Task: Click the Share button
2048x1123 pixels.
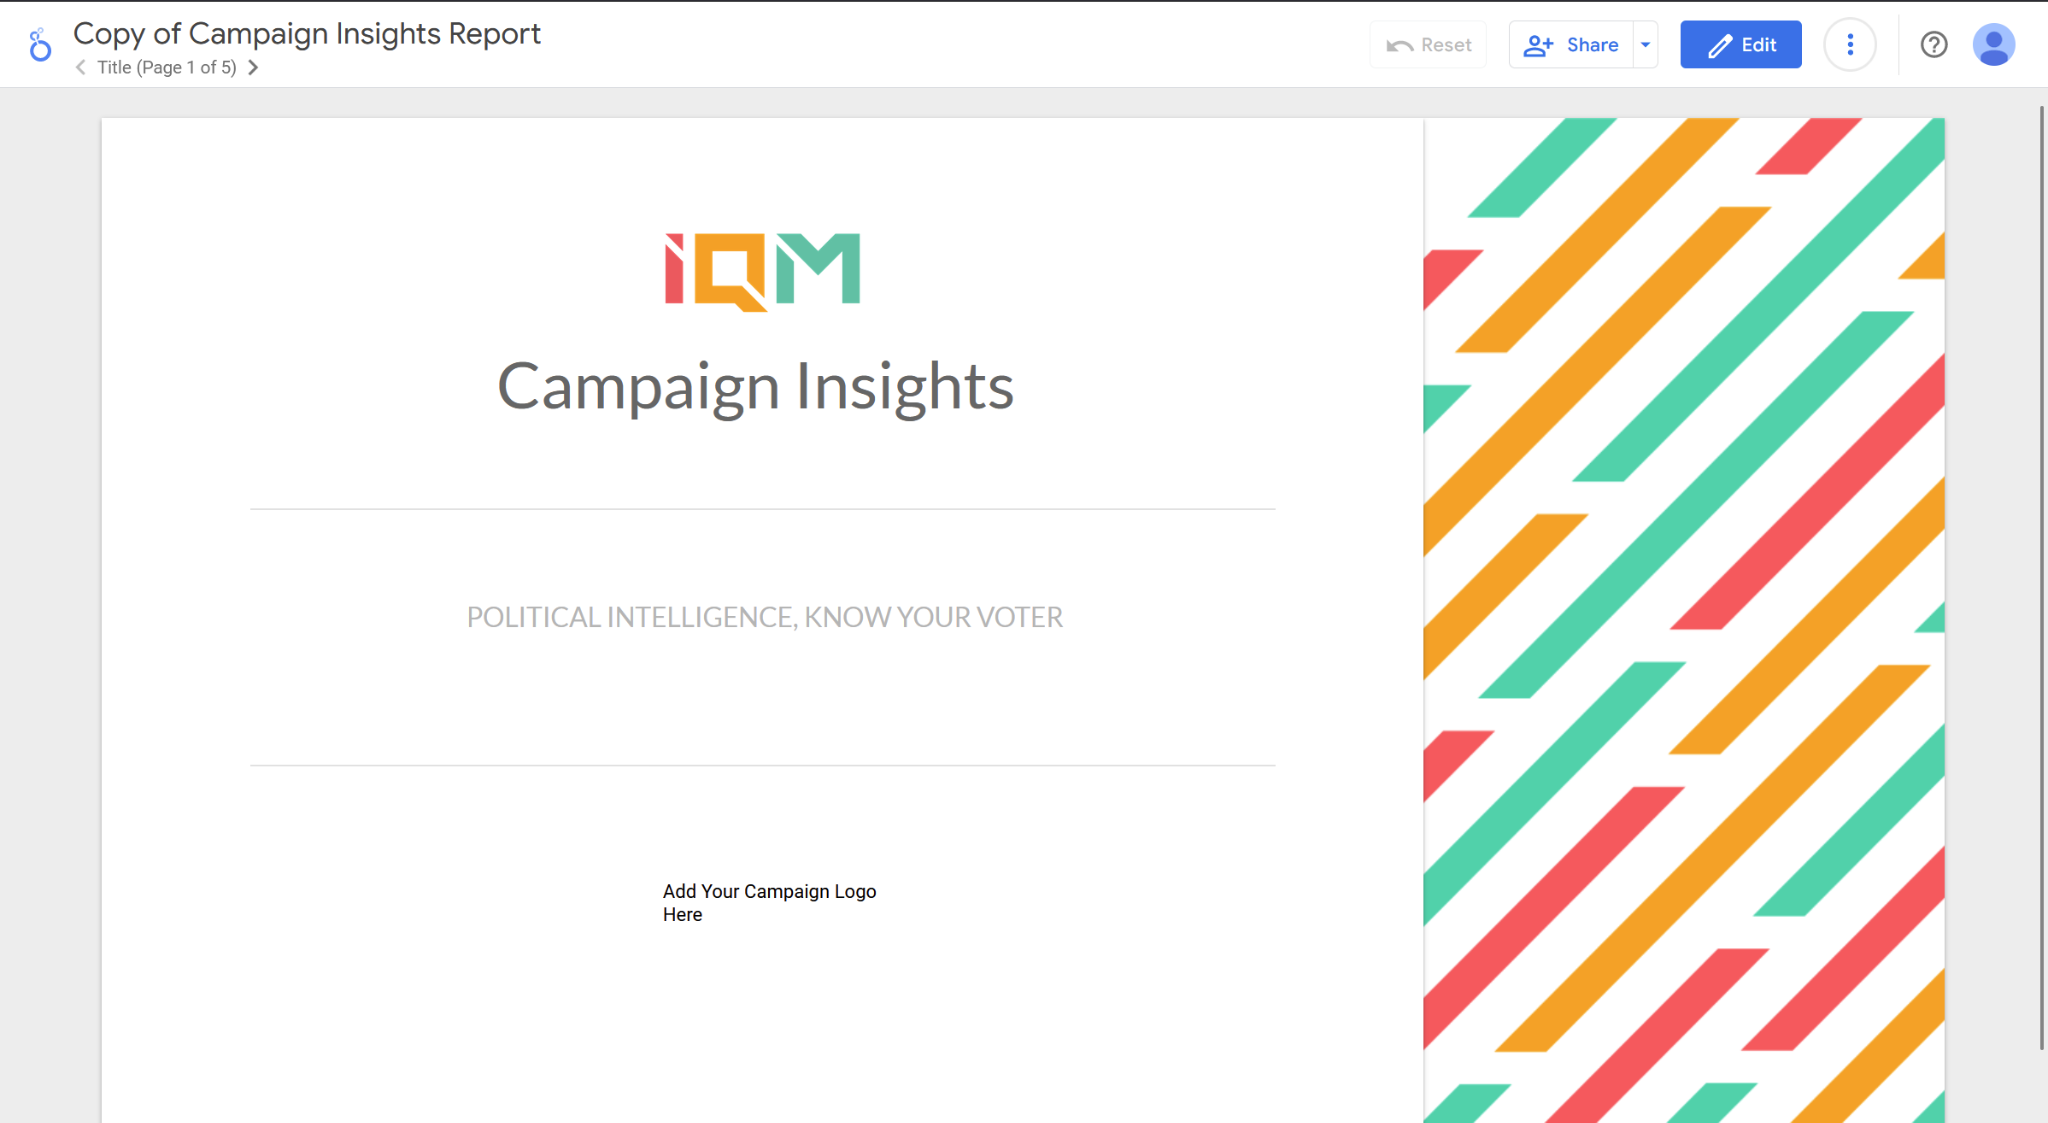Action: point(1571,45)
